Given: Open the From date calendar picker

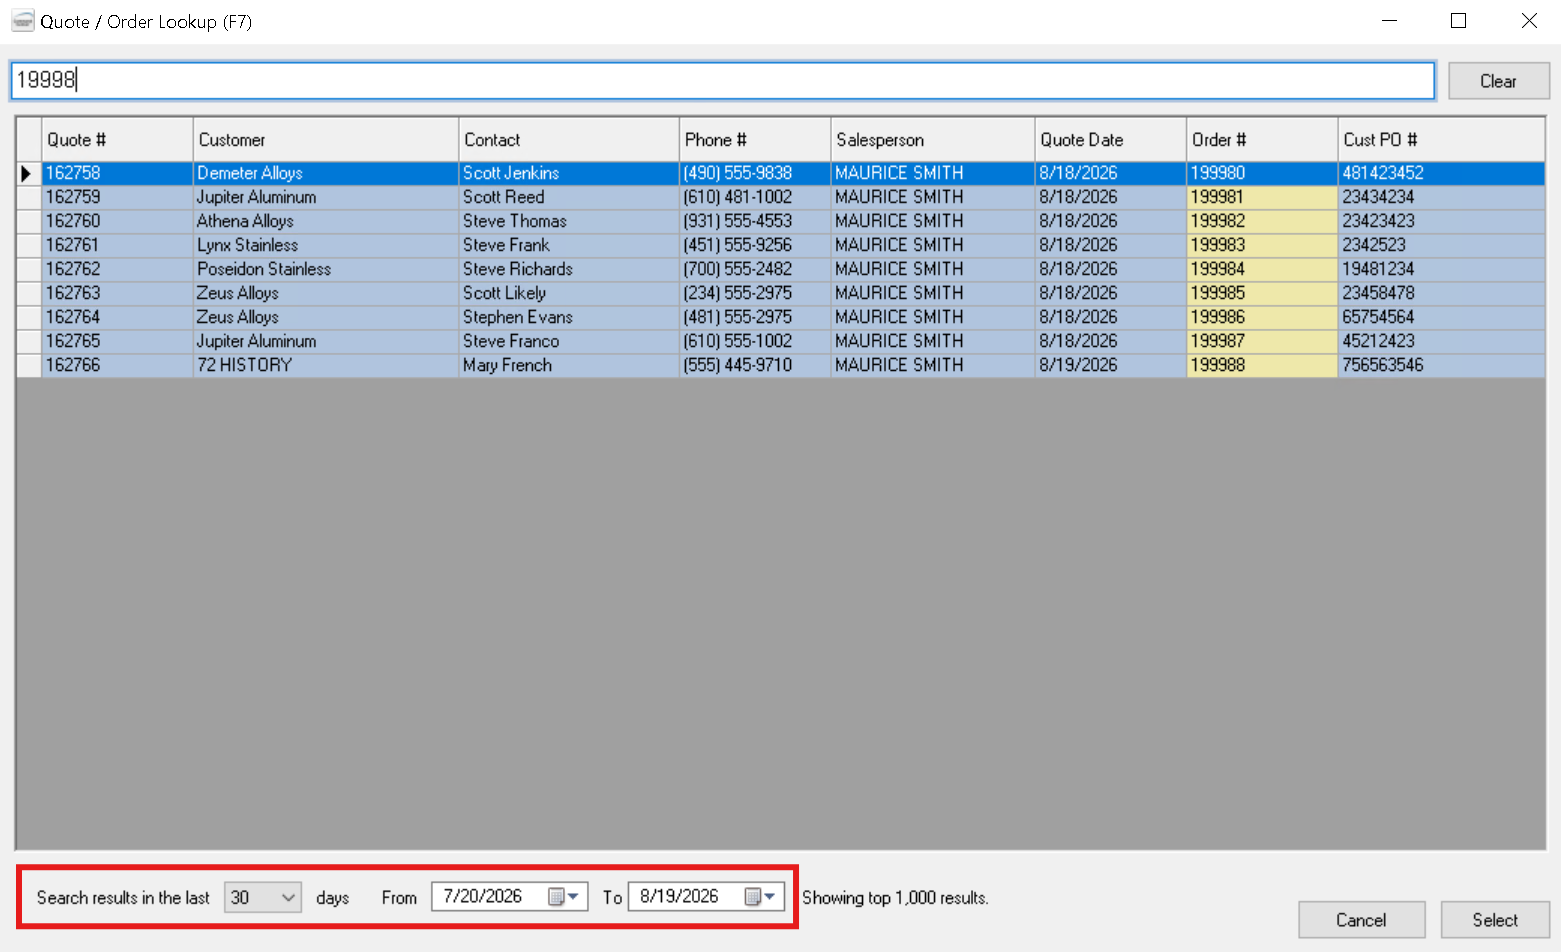Looking at the screenshot, I should (x=565, y=897).
